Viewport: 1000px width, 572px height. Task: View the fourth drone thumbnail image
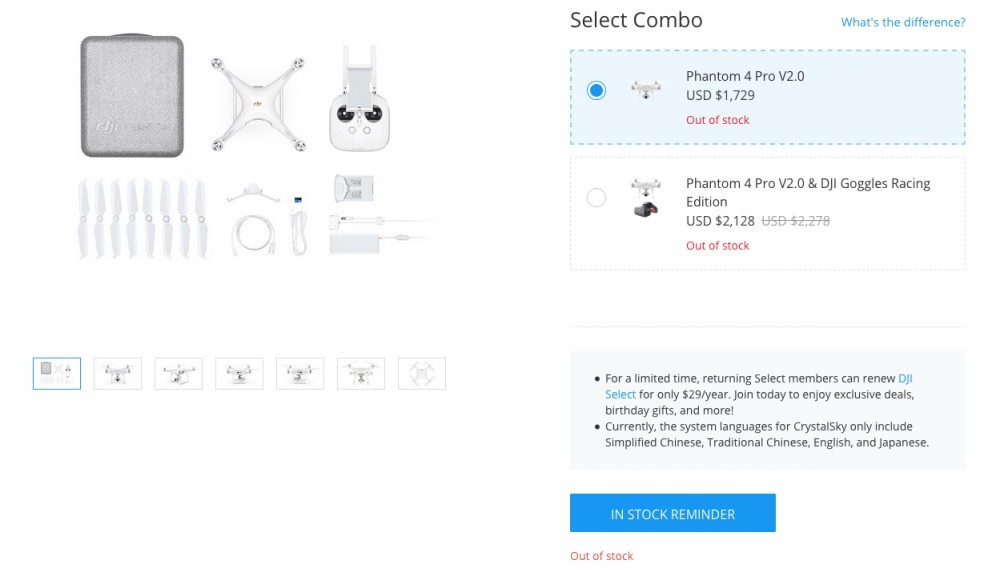239,374
